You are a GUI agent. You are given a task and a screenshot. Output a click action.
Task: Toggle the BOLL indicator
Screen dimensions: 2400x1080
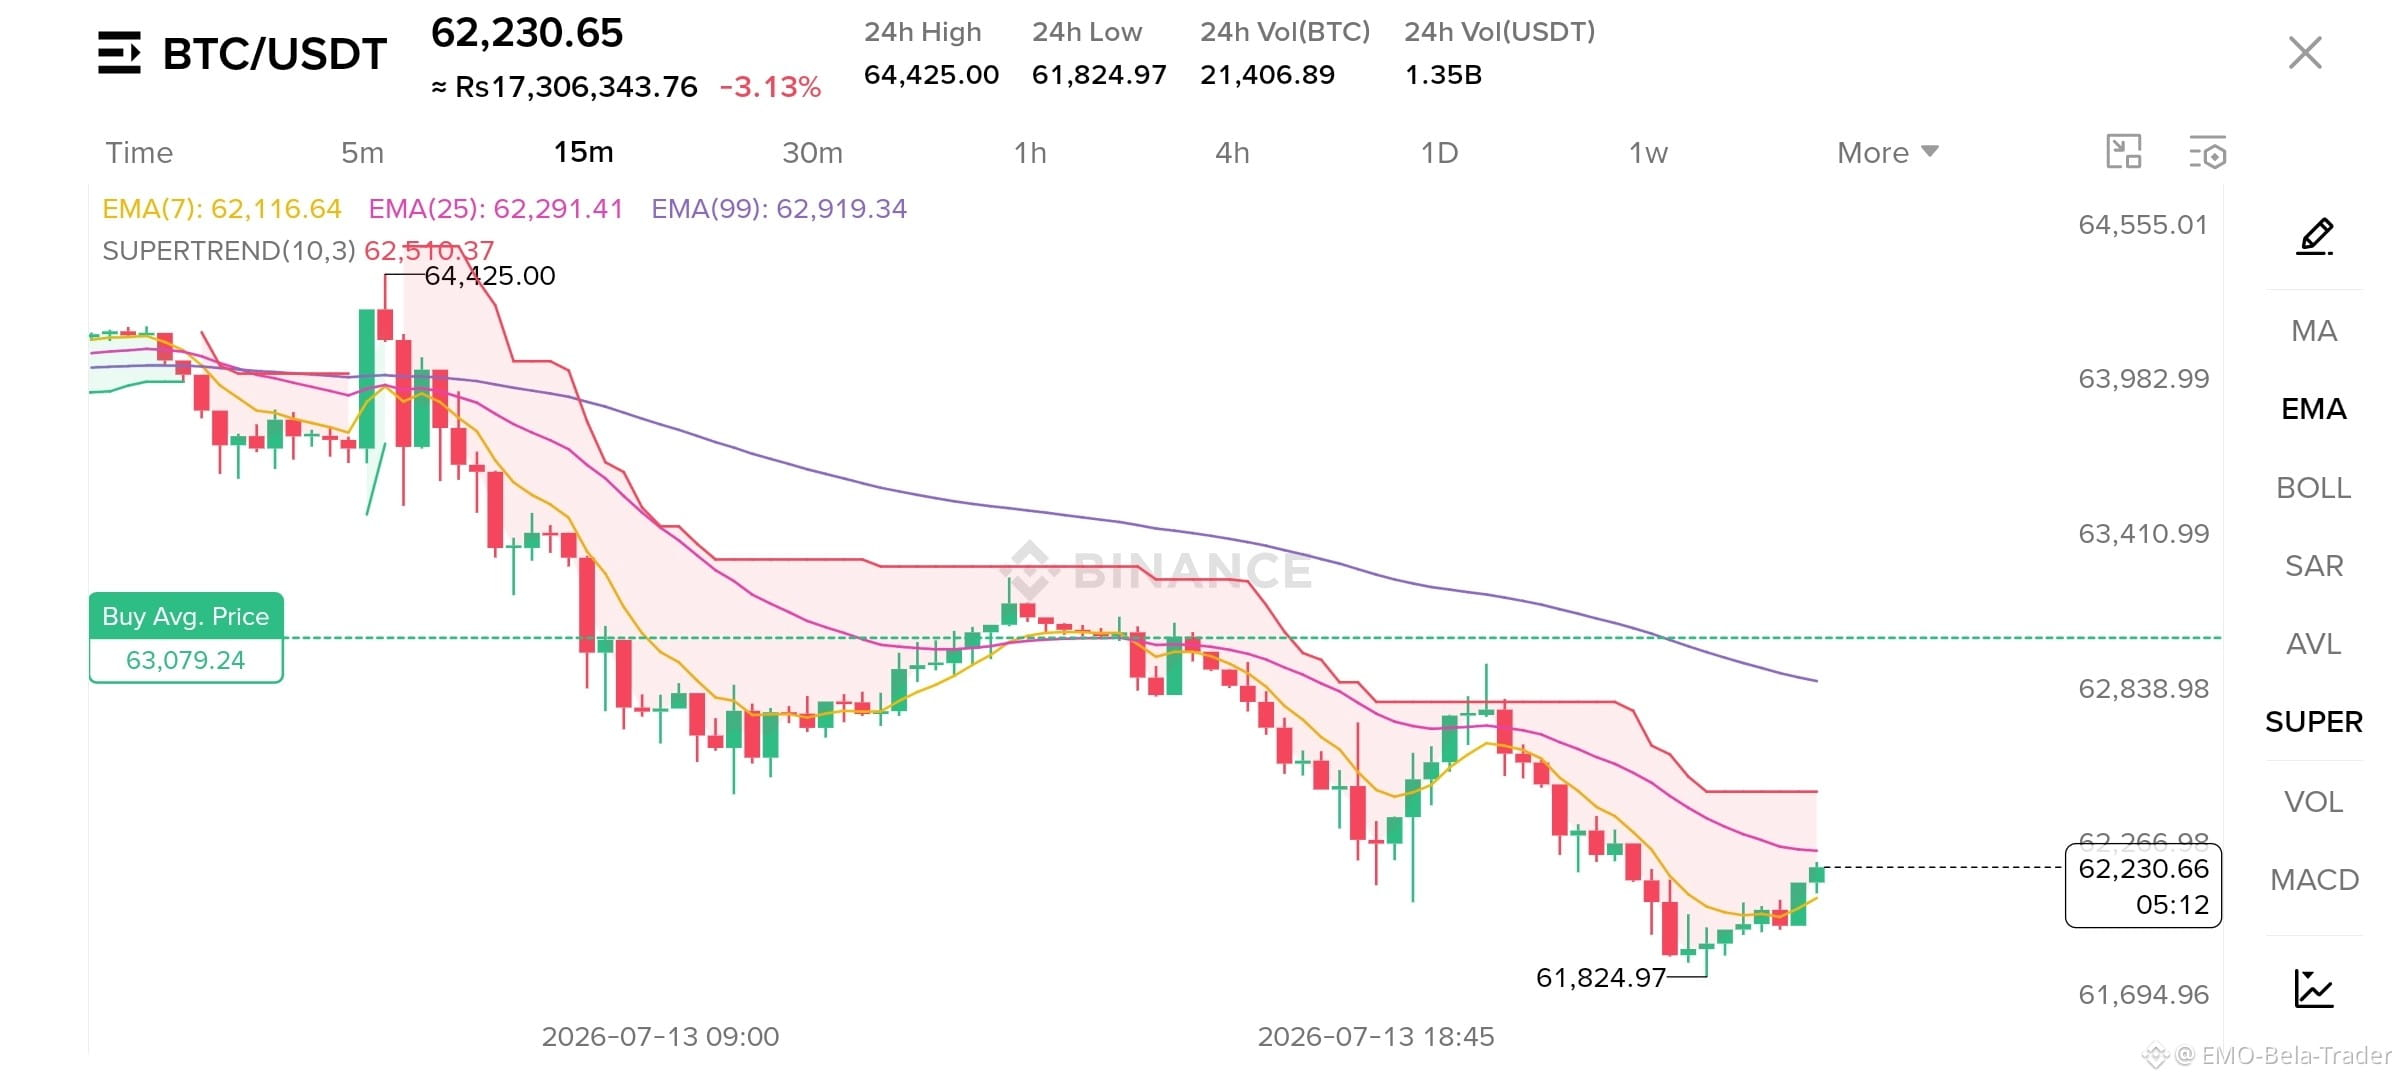(2314, 488)
